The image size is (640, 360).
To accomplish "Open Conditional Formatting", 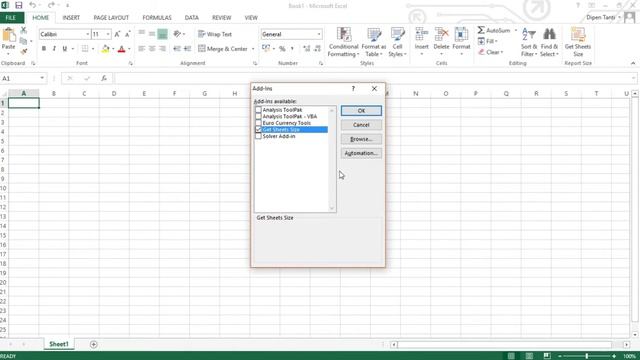I will point(343,42).
